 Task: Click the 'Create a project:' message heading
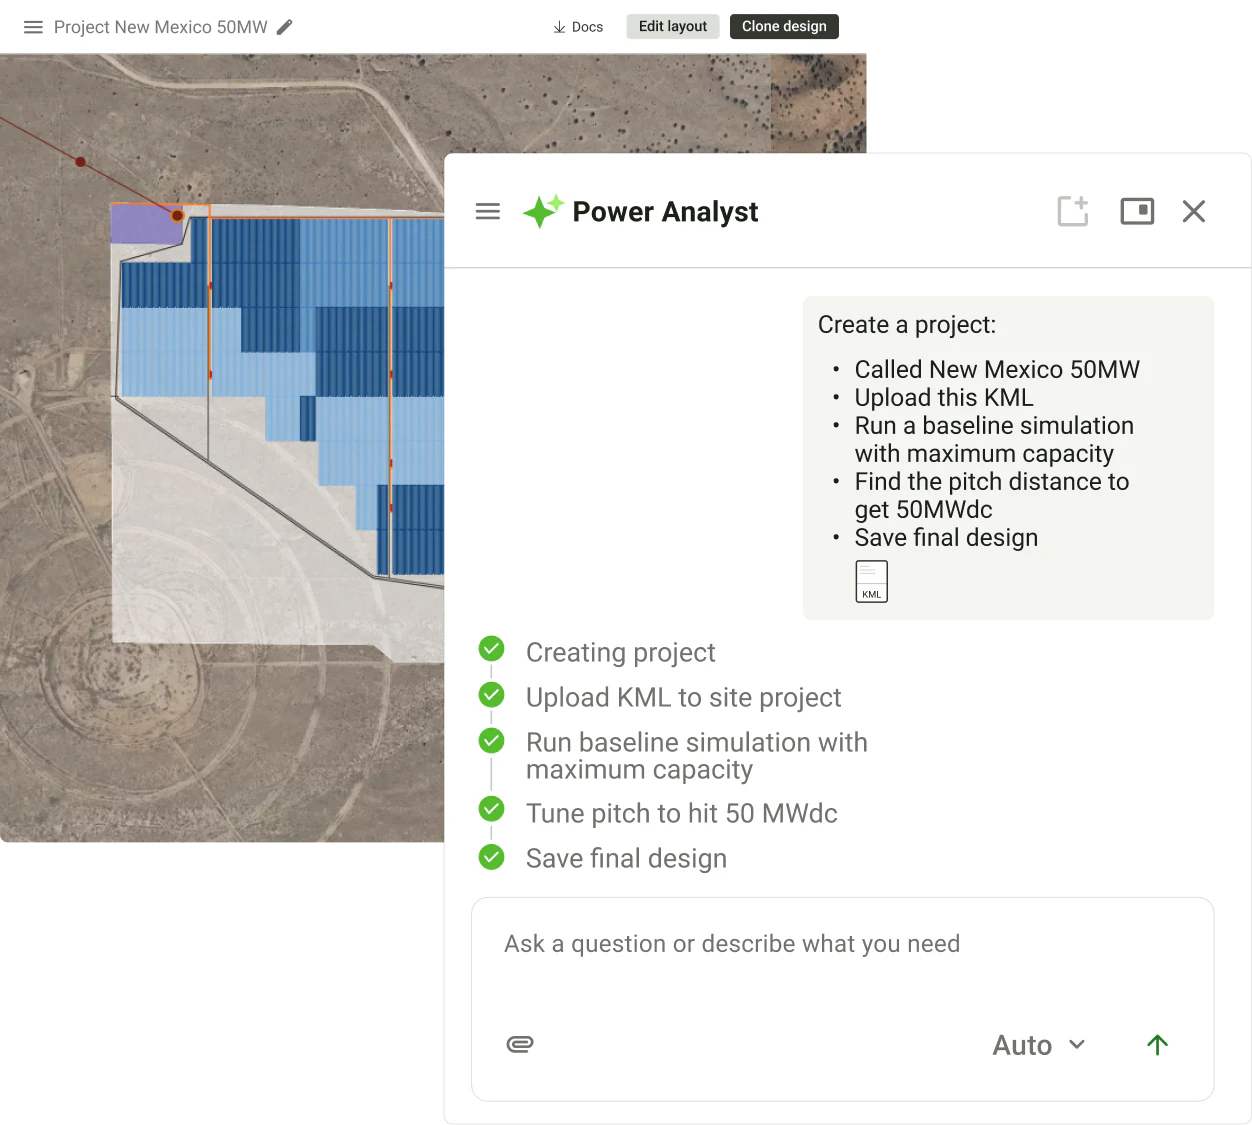tap(907, 325)
